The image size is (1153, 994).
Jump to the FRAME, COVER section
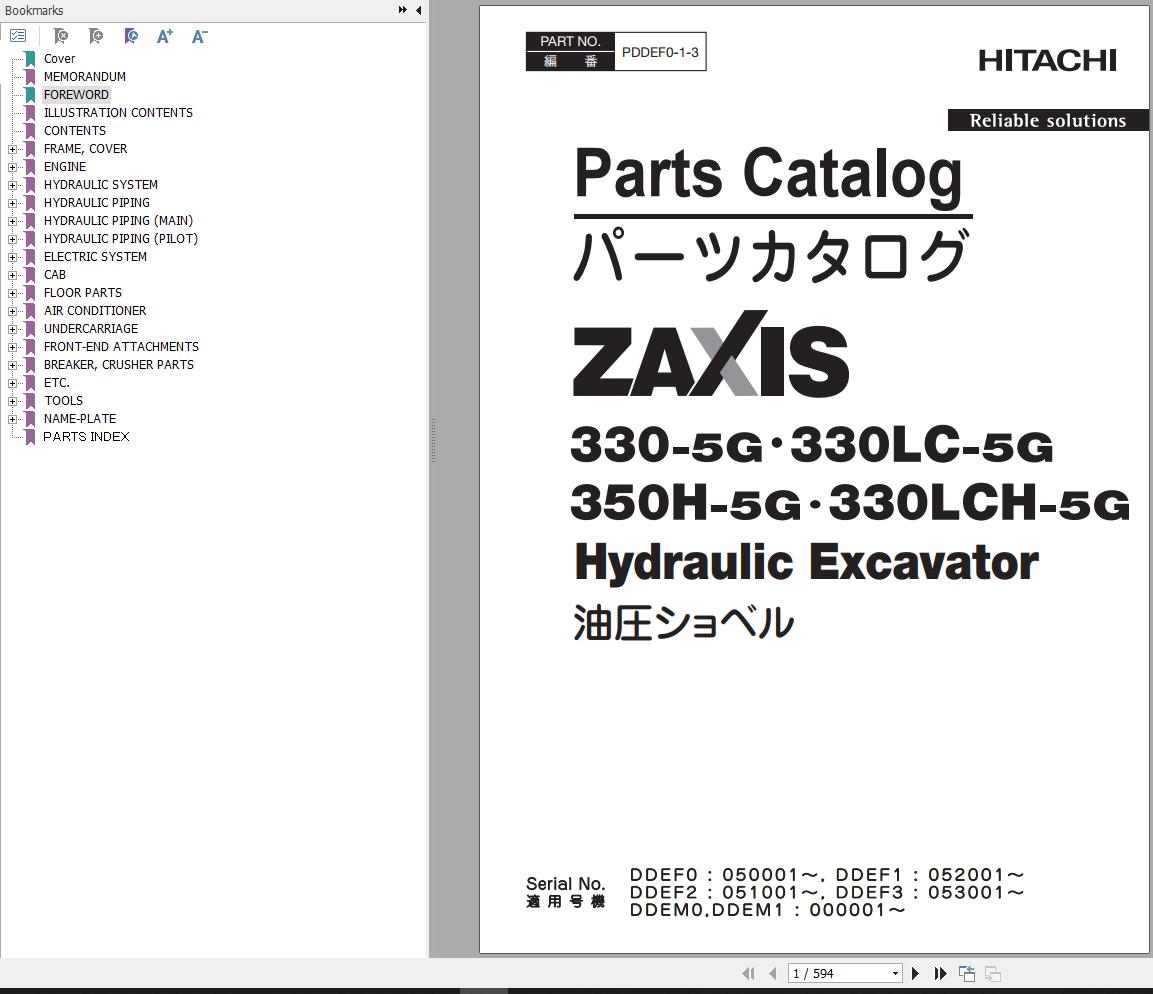coord(85,149)
